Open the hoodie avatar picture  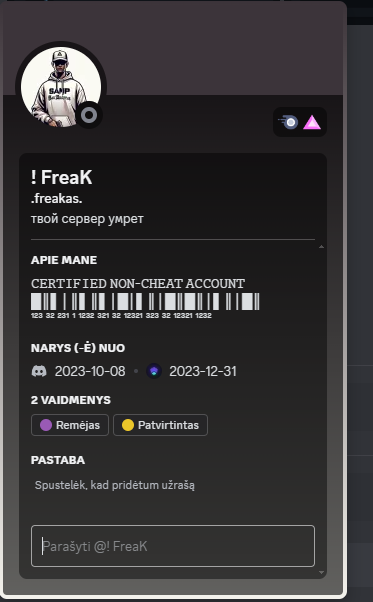(60, 87)
